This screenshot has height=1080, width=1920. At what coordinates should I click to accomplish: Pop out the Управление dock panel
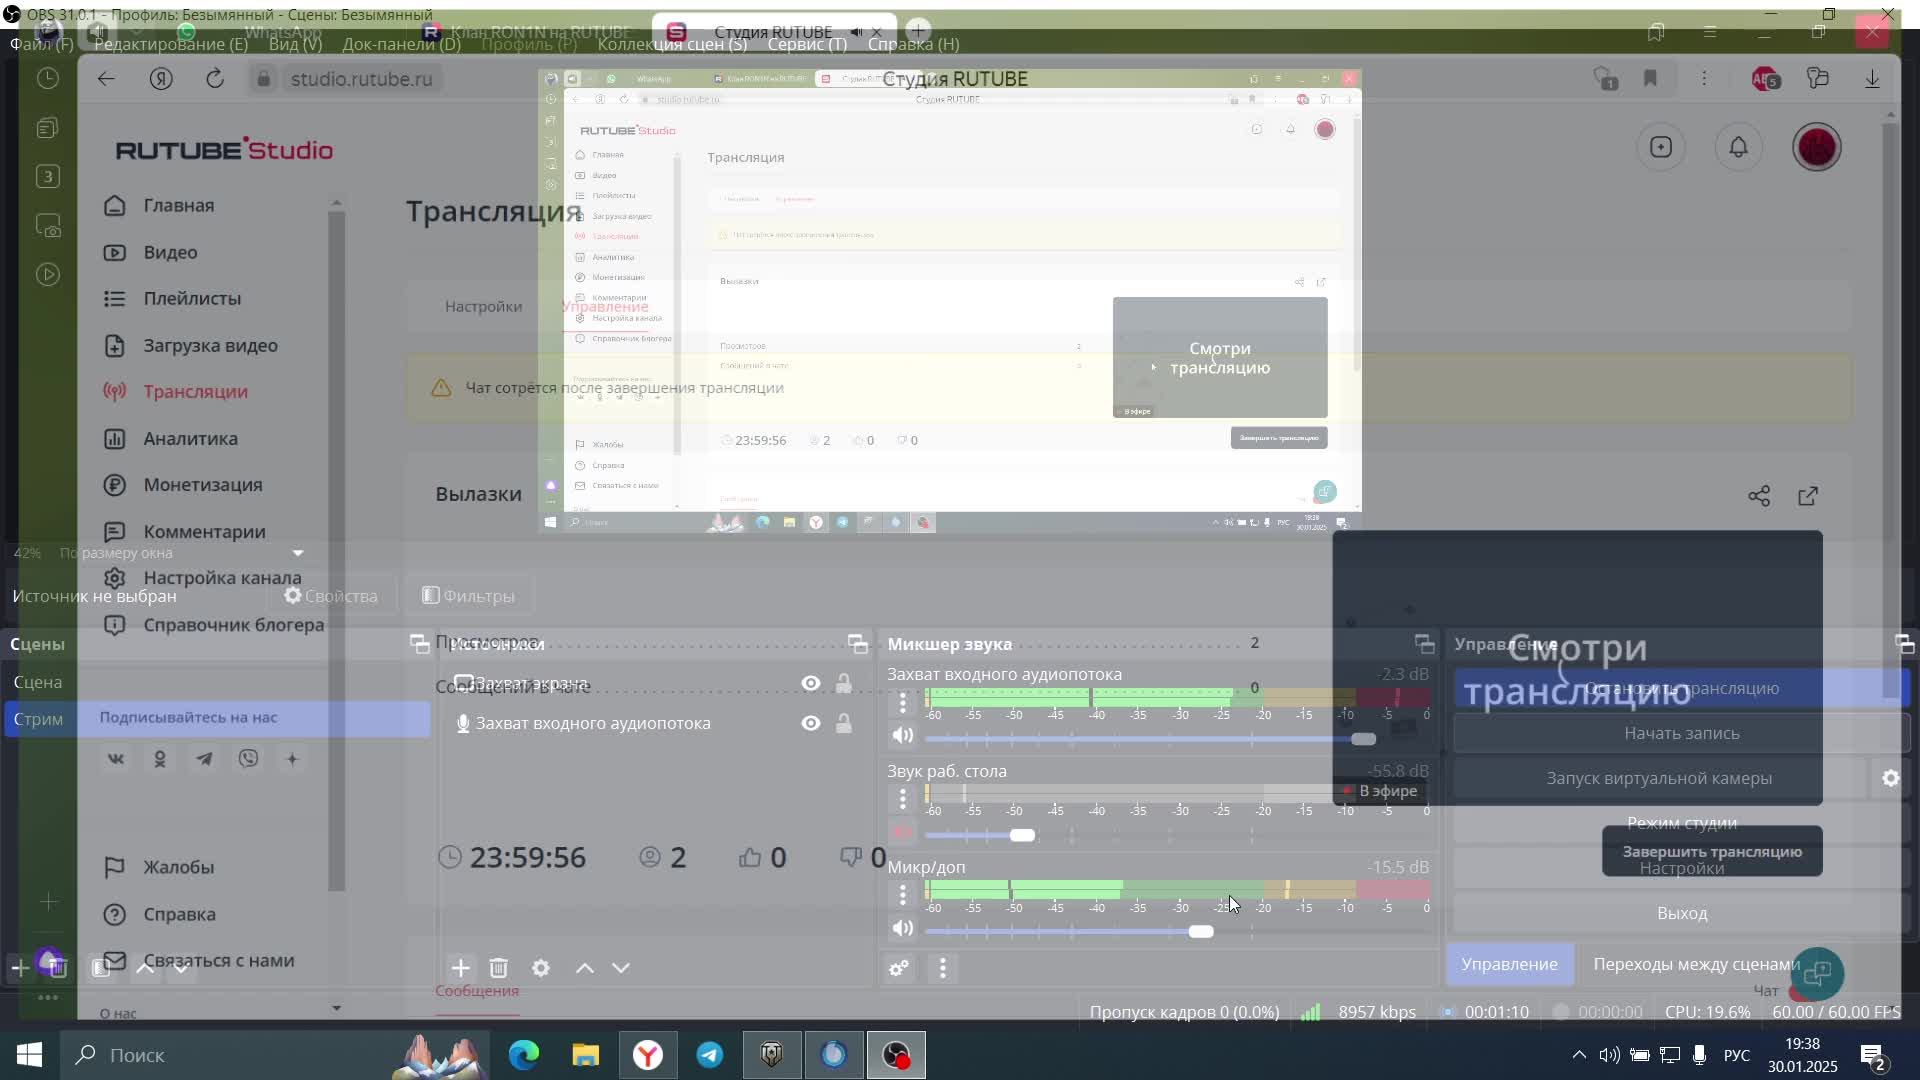pyautogui.click(x=1904, y=643)
